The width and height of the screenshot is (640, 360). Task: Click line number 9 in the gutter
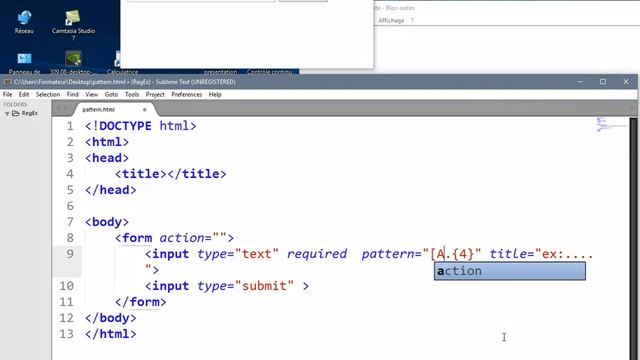pos(70,254)
